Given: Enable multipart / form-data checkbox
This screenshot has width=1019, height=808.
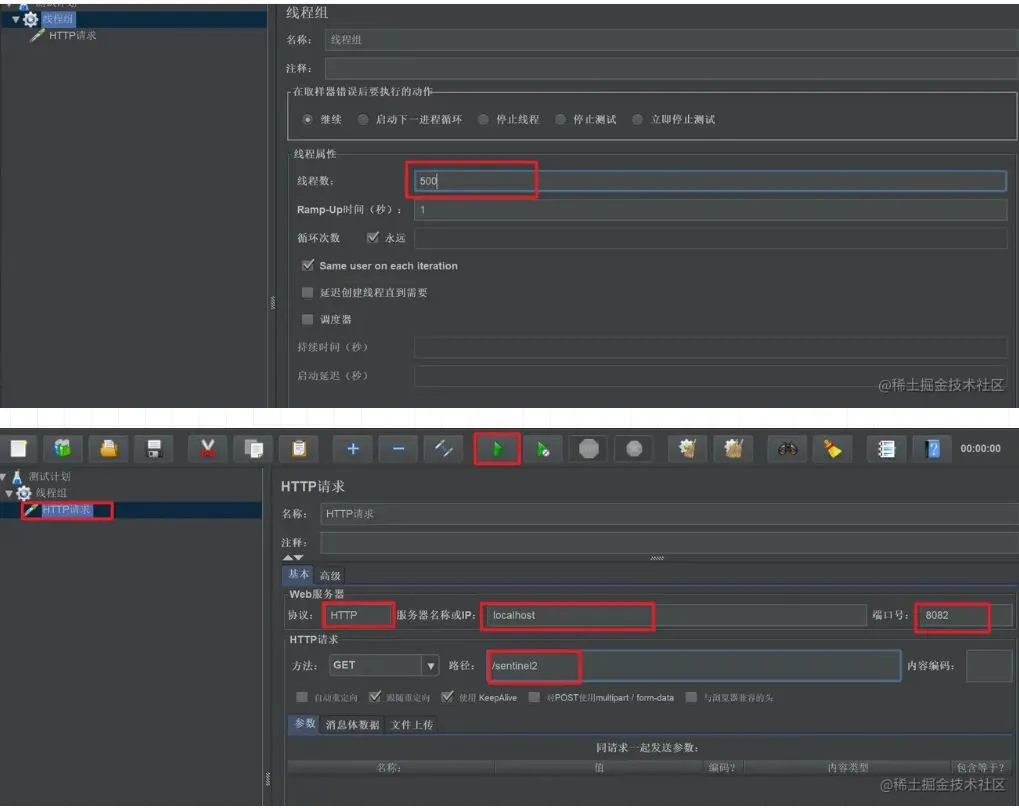Looking at the screenshot, I should point(534,697).
